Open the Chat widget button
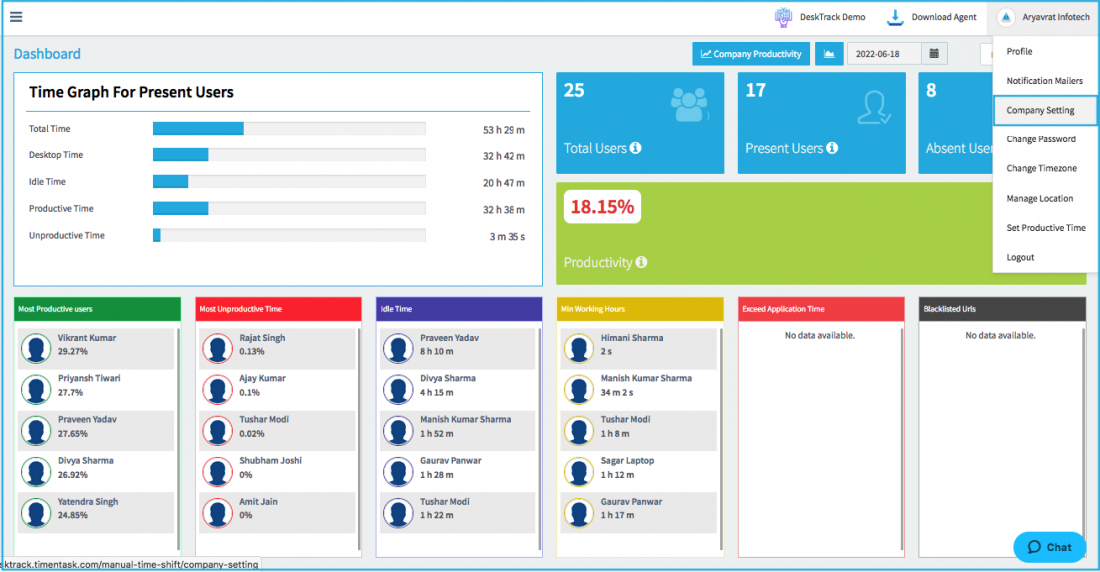 (1049, 547)
